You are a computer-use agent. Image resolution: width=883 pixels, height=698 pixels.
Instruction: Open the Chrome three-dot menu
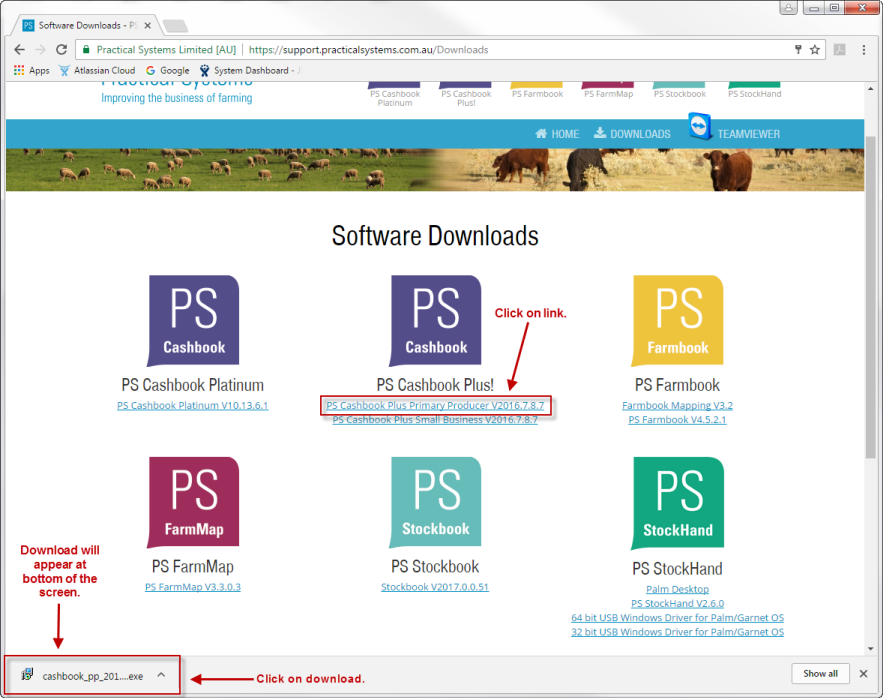[x=864, y=50]
